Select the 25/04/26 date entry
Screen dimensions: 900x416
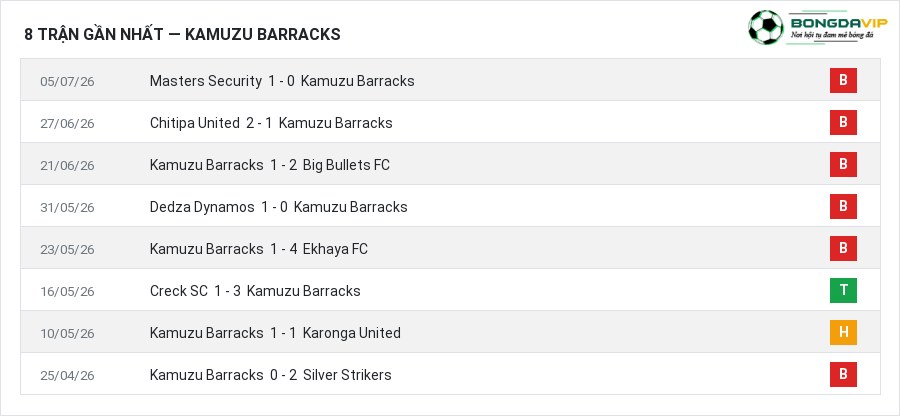[x=67, y=375]
